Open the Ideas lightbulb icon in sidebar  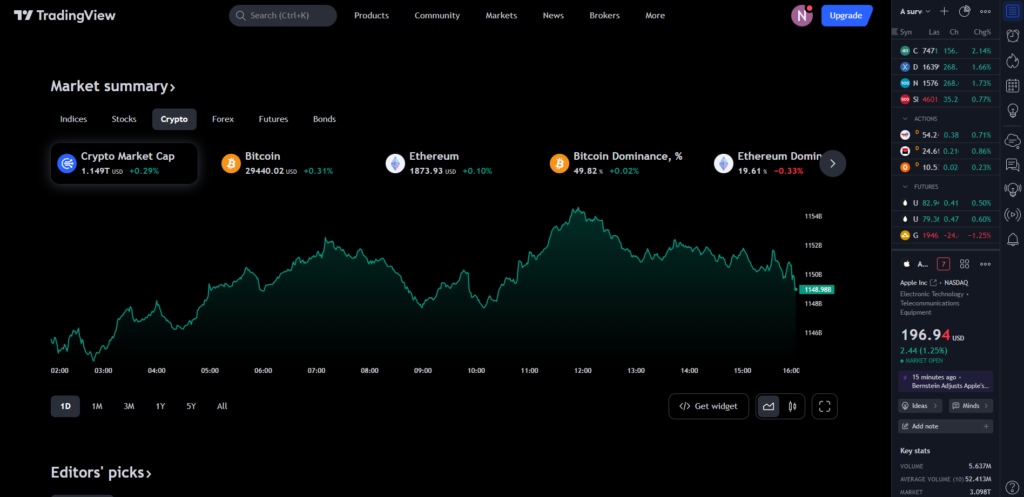[1012, 111]
